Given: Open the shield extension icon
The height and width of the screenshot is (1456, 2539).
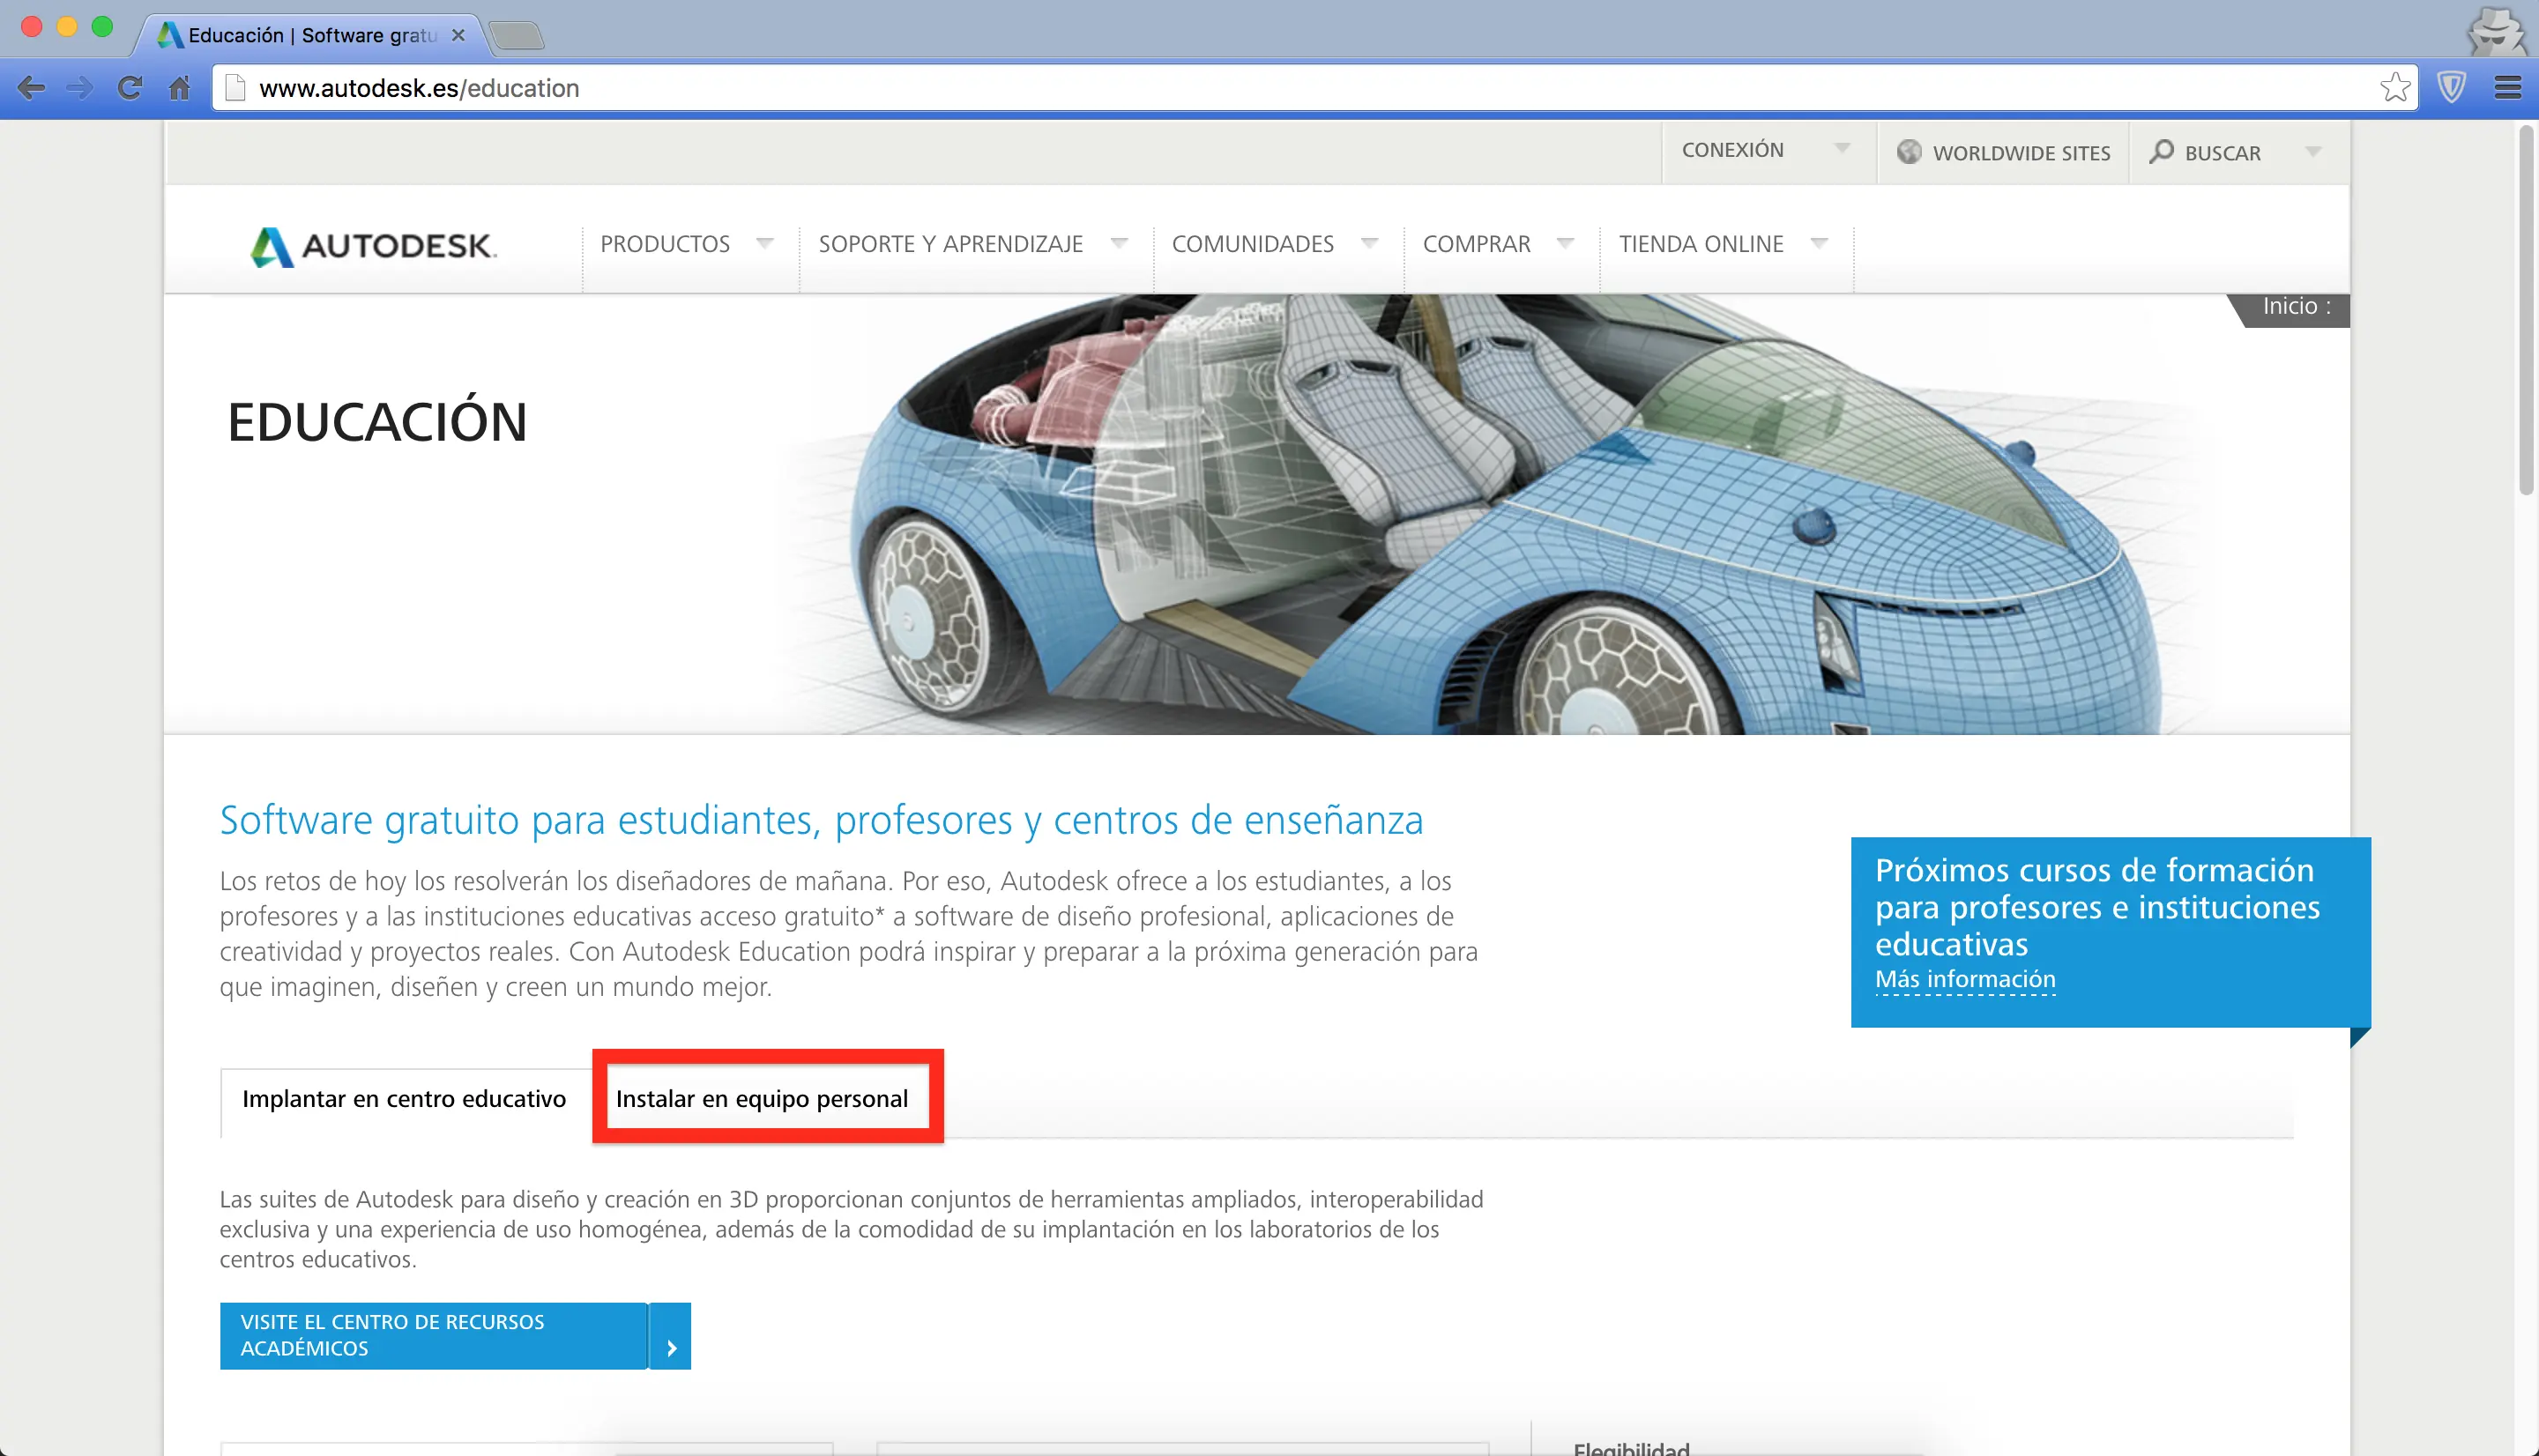Looking at the screenshot, I should click(x=2451, y=88).
